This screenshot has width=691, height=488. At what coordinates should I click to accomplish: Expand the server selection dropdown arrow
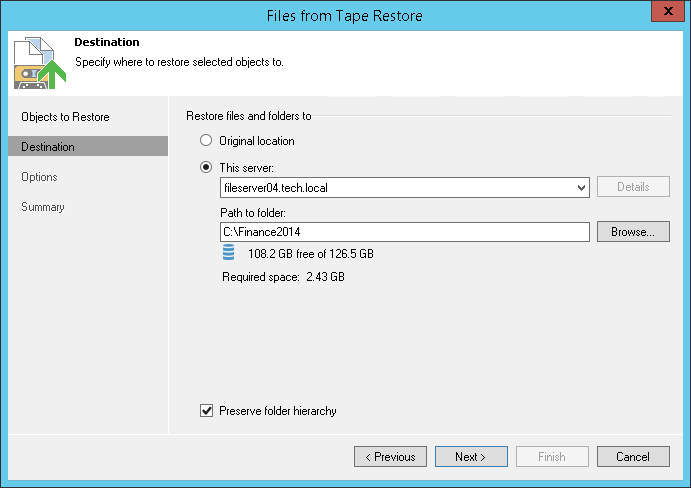(582, 187)
